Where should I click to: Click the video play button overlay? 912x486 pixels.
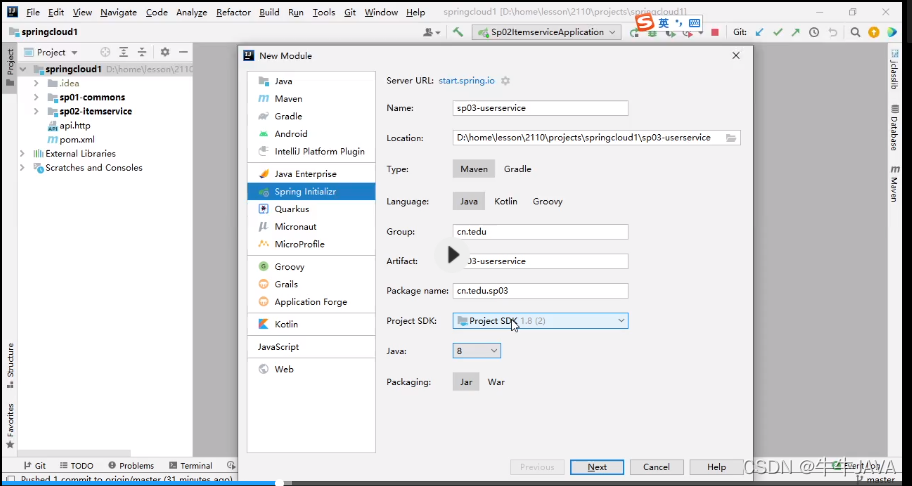click(453, 254)
